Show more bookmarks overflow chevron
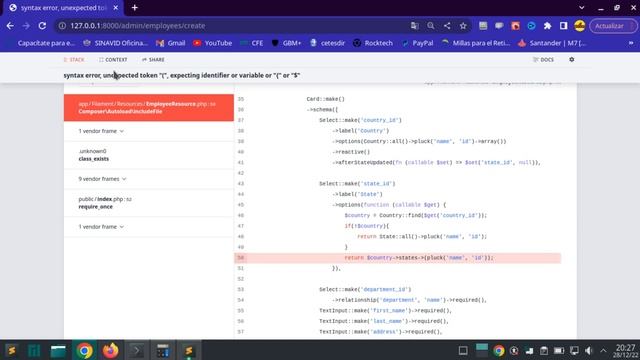This screenshot has width=640, height=360. 631,43
